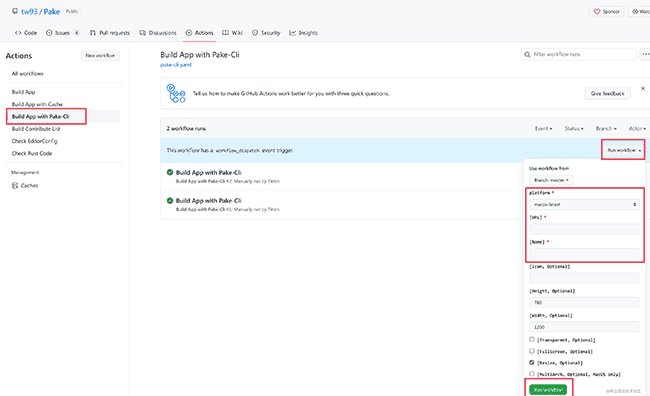Open the three-dots menu beside the filter box
This screenshot has width=650, height=396.
pos(645,54)
